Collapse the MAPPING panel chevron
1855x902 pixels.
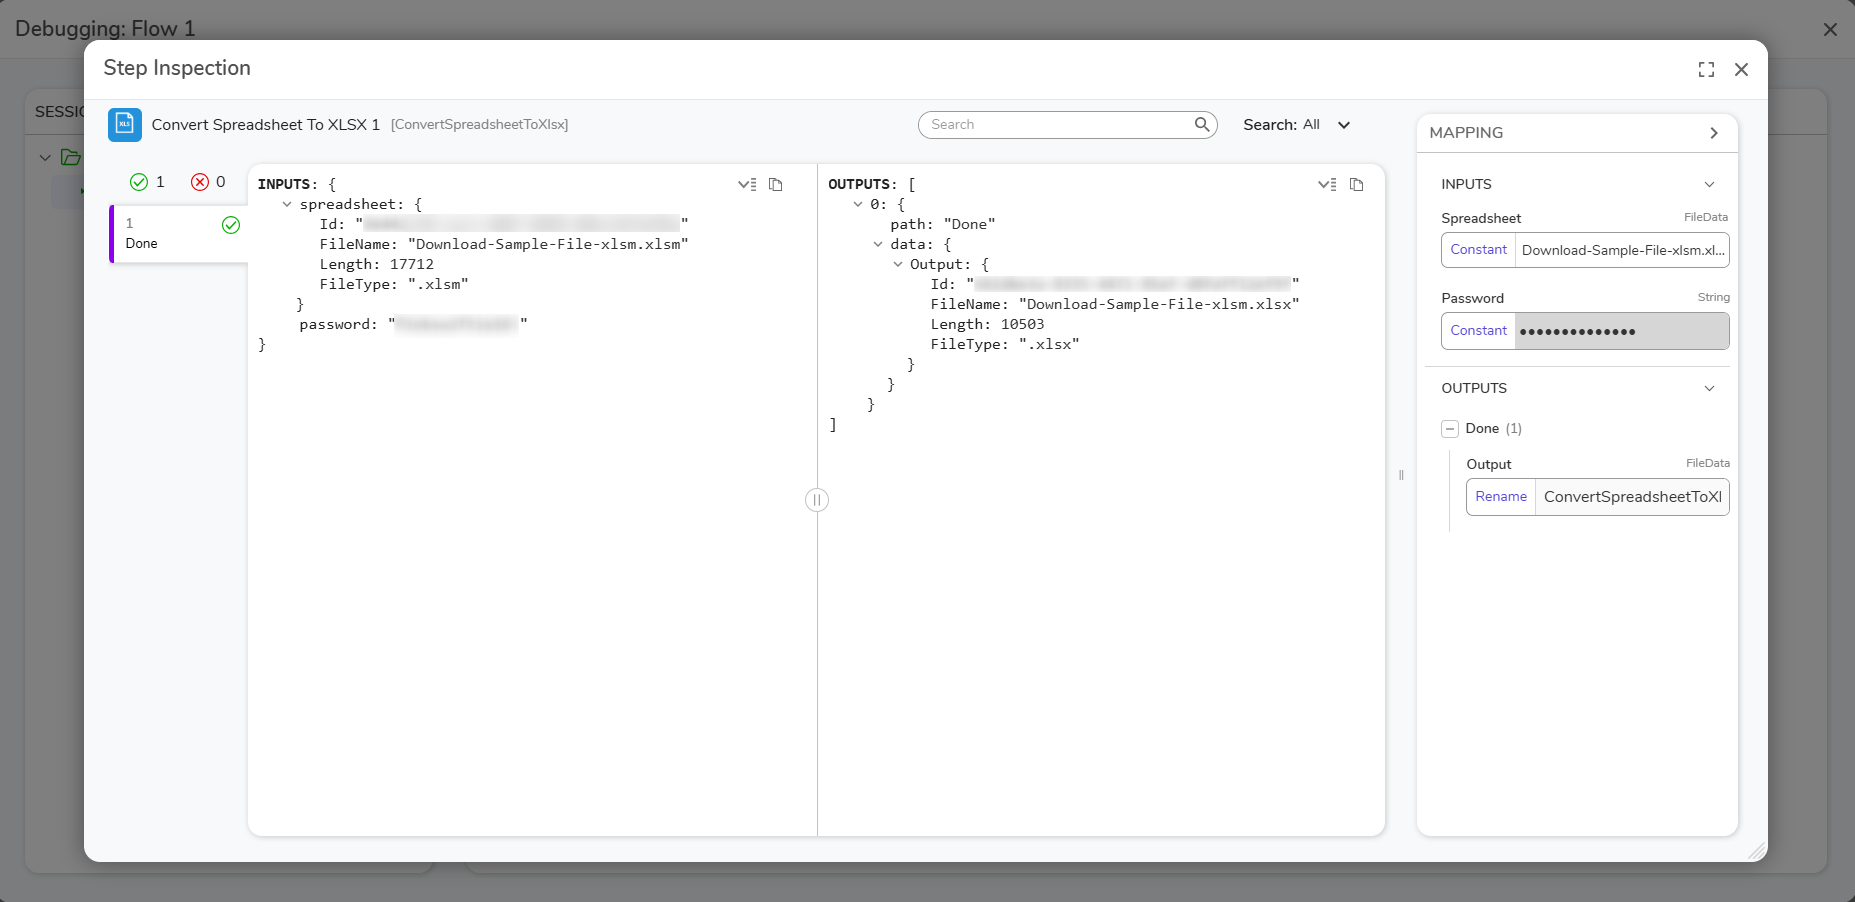[1714, 133]
